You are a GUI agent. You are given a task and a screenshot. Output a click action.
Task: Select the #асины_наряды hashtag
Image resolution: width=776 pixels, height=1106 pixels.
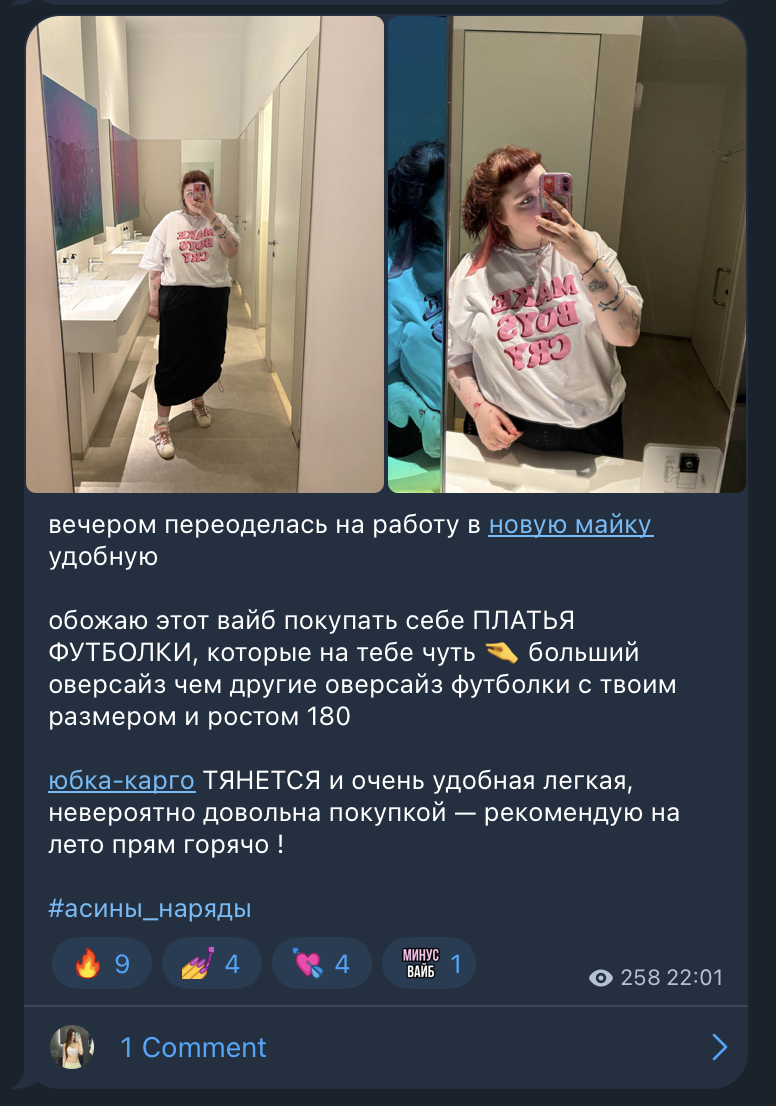point(150,908)
